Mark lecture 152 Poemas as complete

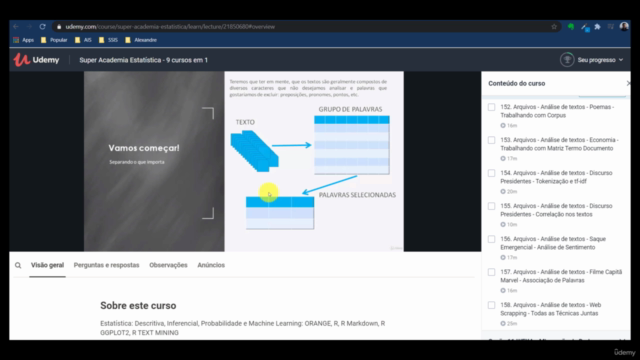pyautogui.click(x=491, y=107)
